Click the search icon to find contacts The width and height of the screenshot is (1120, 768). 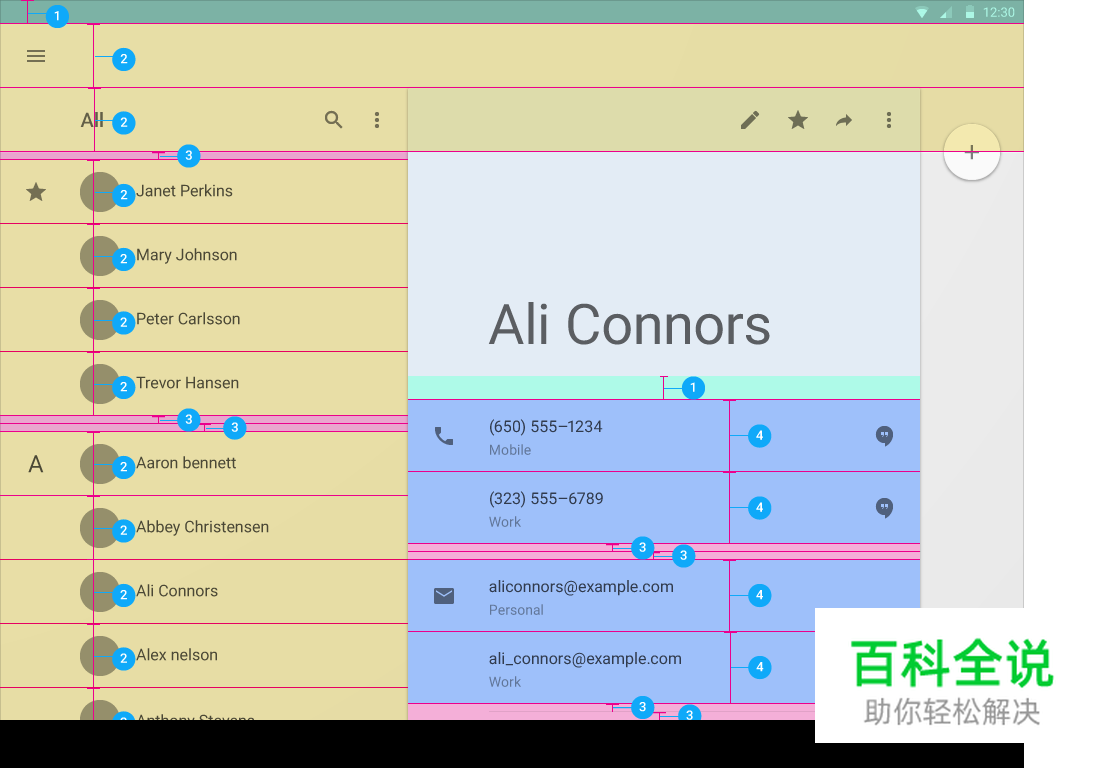tap(334, 120)
